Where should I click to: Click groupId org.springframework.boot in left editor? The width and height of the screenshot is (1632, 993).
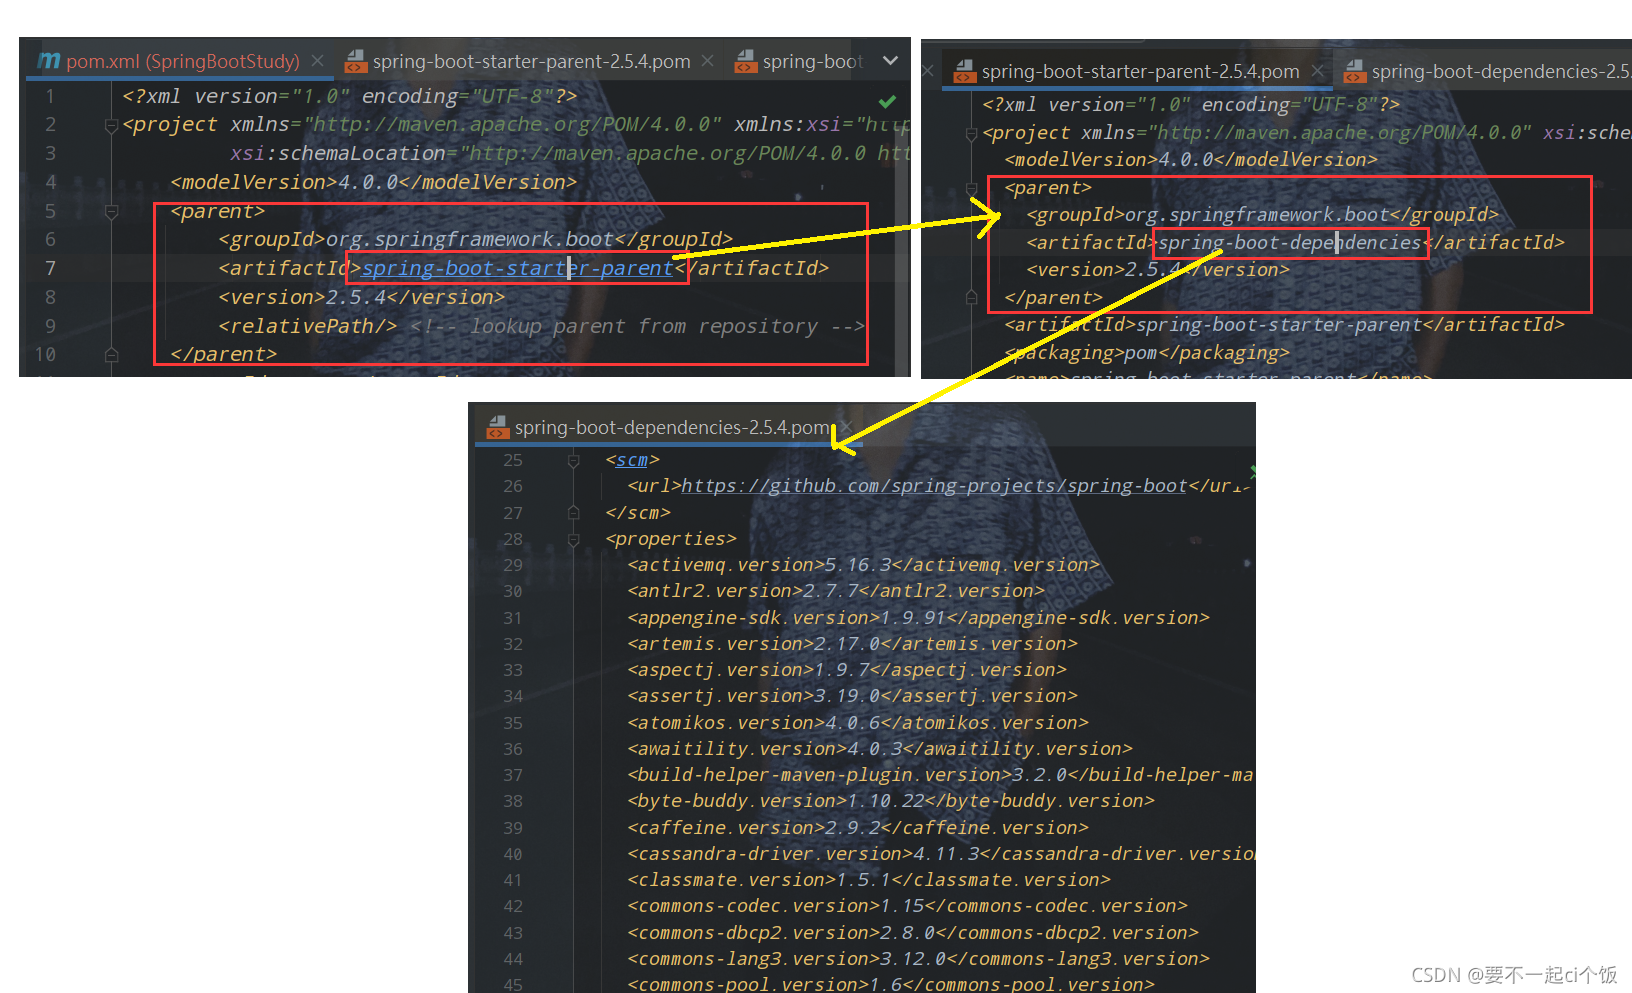click(x=476, y=239)
